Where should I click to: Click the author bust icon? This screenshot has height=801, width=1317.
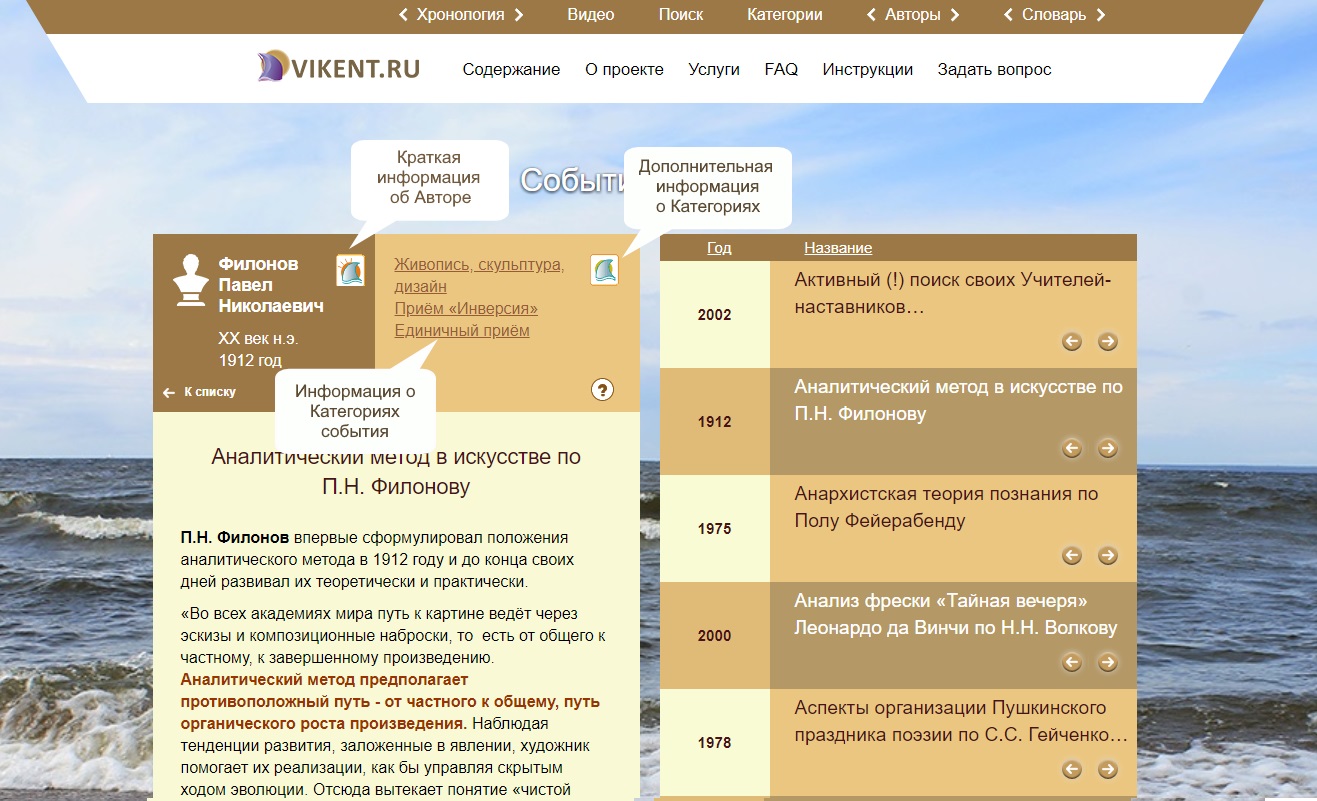tap(190, 279)
